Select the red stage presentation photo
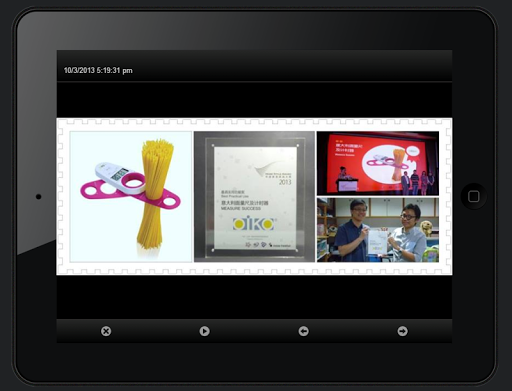 (378, 163)
